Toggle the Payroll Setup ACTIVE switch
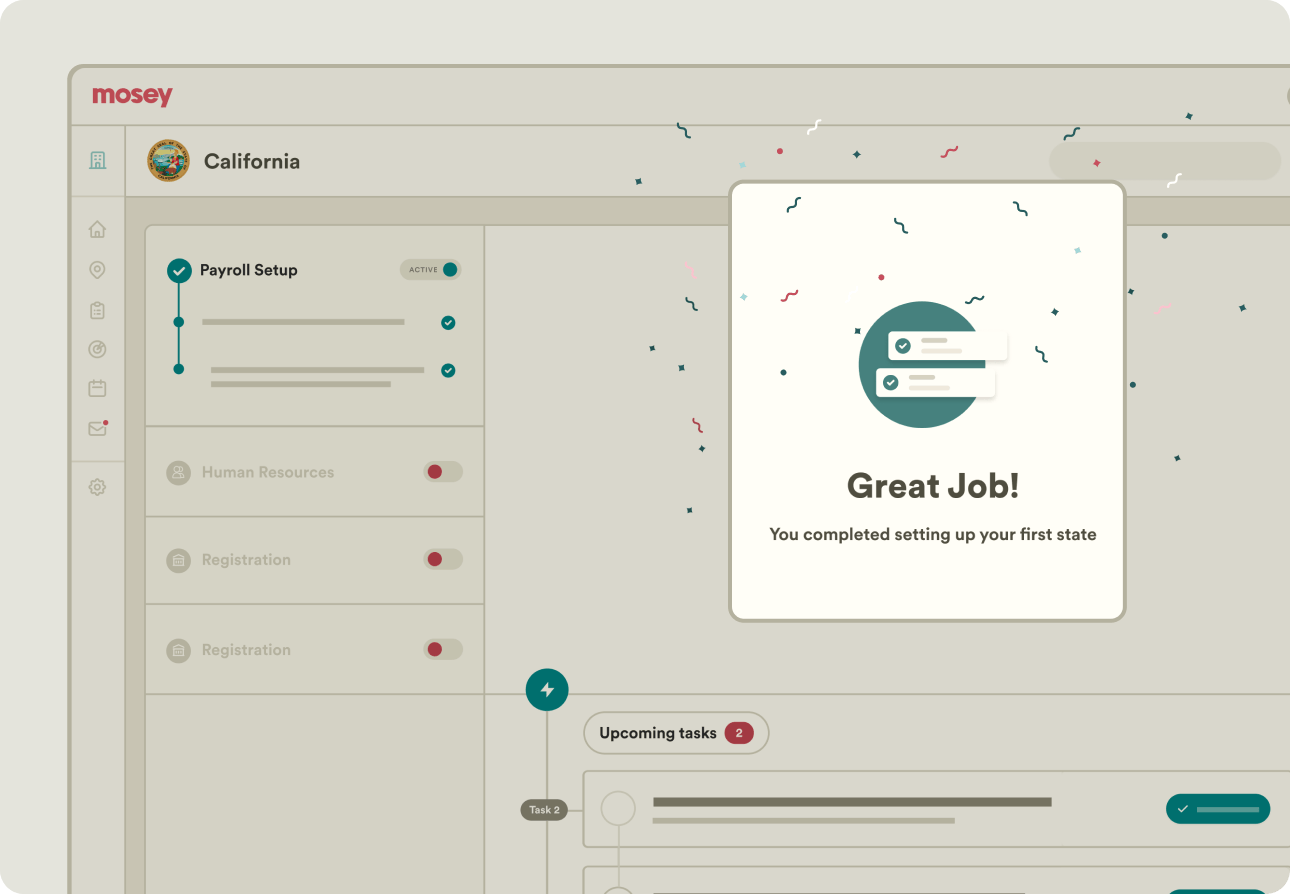This screenshot has height=894, width=1290. 431,269
